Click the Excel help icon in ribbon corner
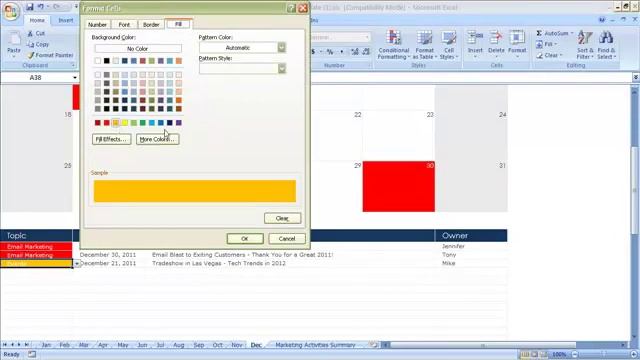The image size is (640, 360). click(602, 20)
